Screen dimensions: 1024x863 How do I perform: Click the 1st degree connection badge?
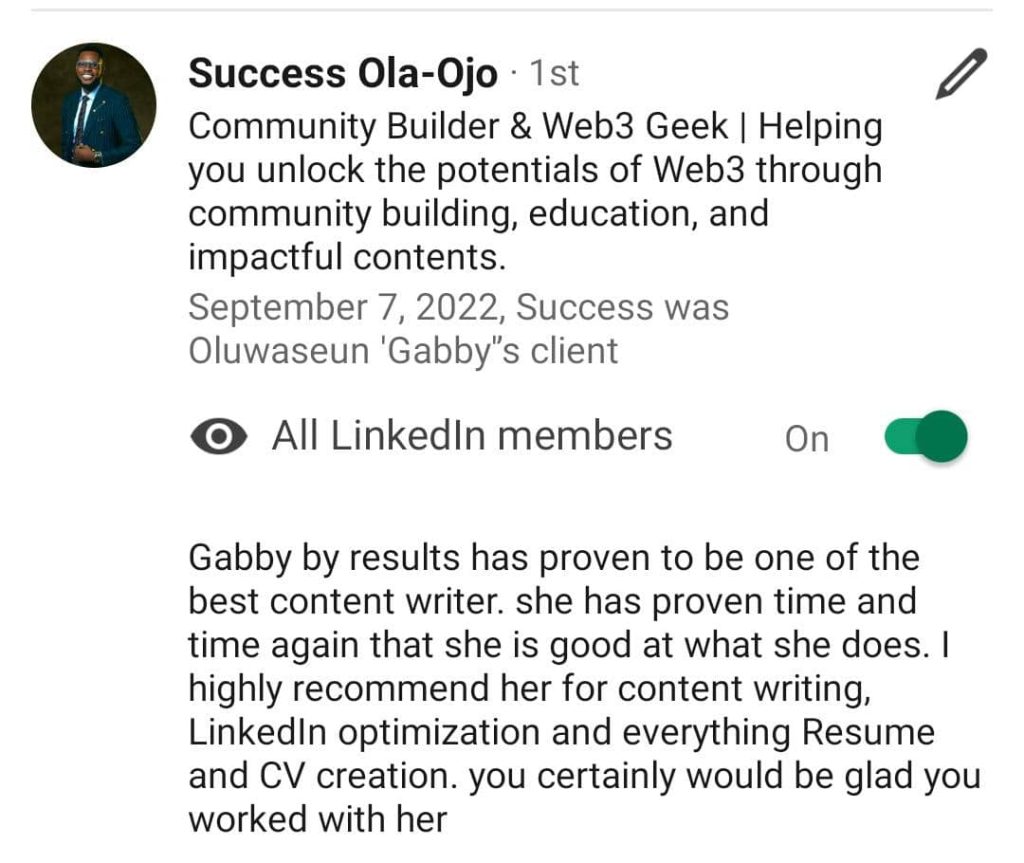point(554,73)
